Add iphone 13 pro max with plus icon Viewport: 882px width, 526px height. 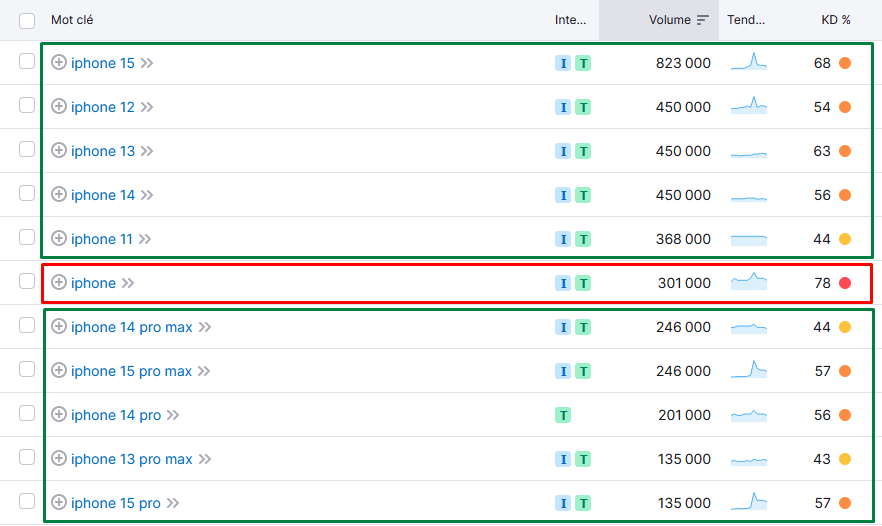59,458
